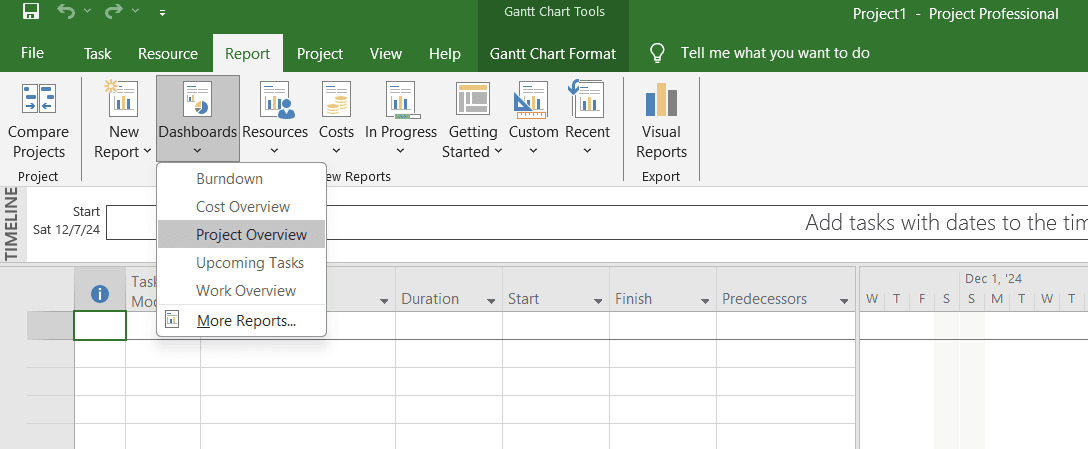Open the Undo history dropdown arrow
This screenshot has width=1088, height=449.
pyautogui.click(x=87, y=12)
